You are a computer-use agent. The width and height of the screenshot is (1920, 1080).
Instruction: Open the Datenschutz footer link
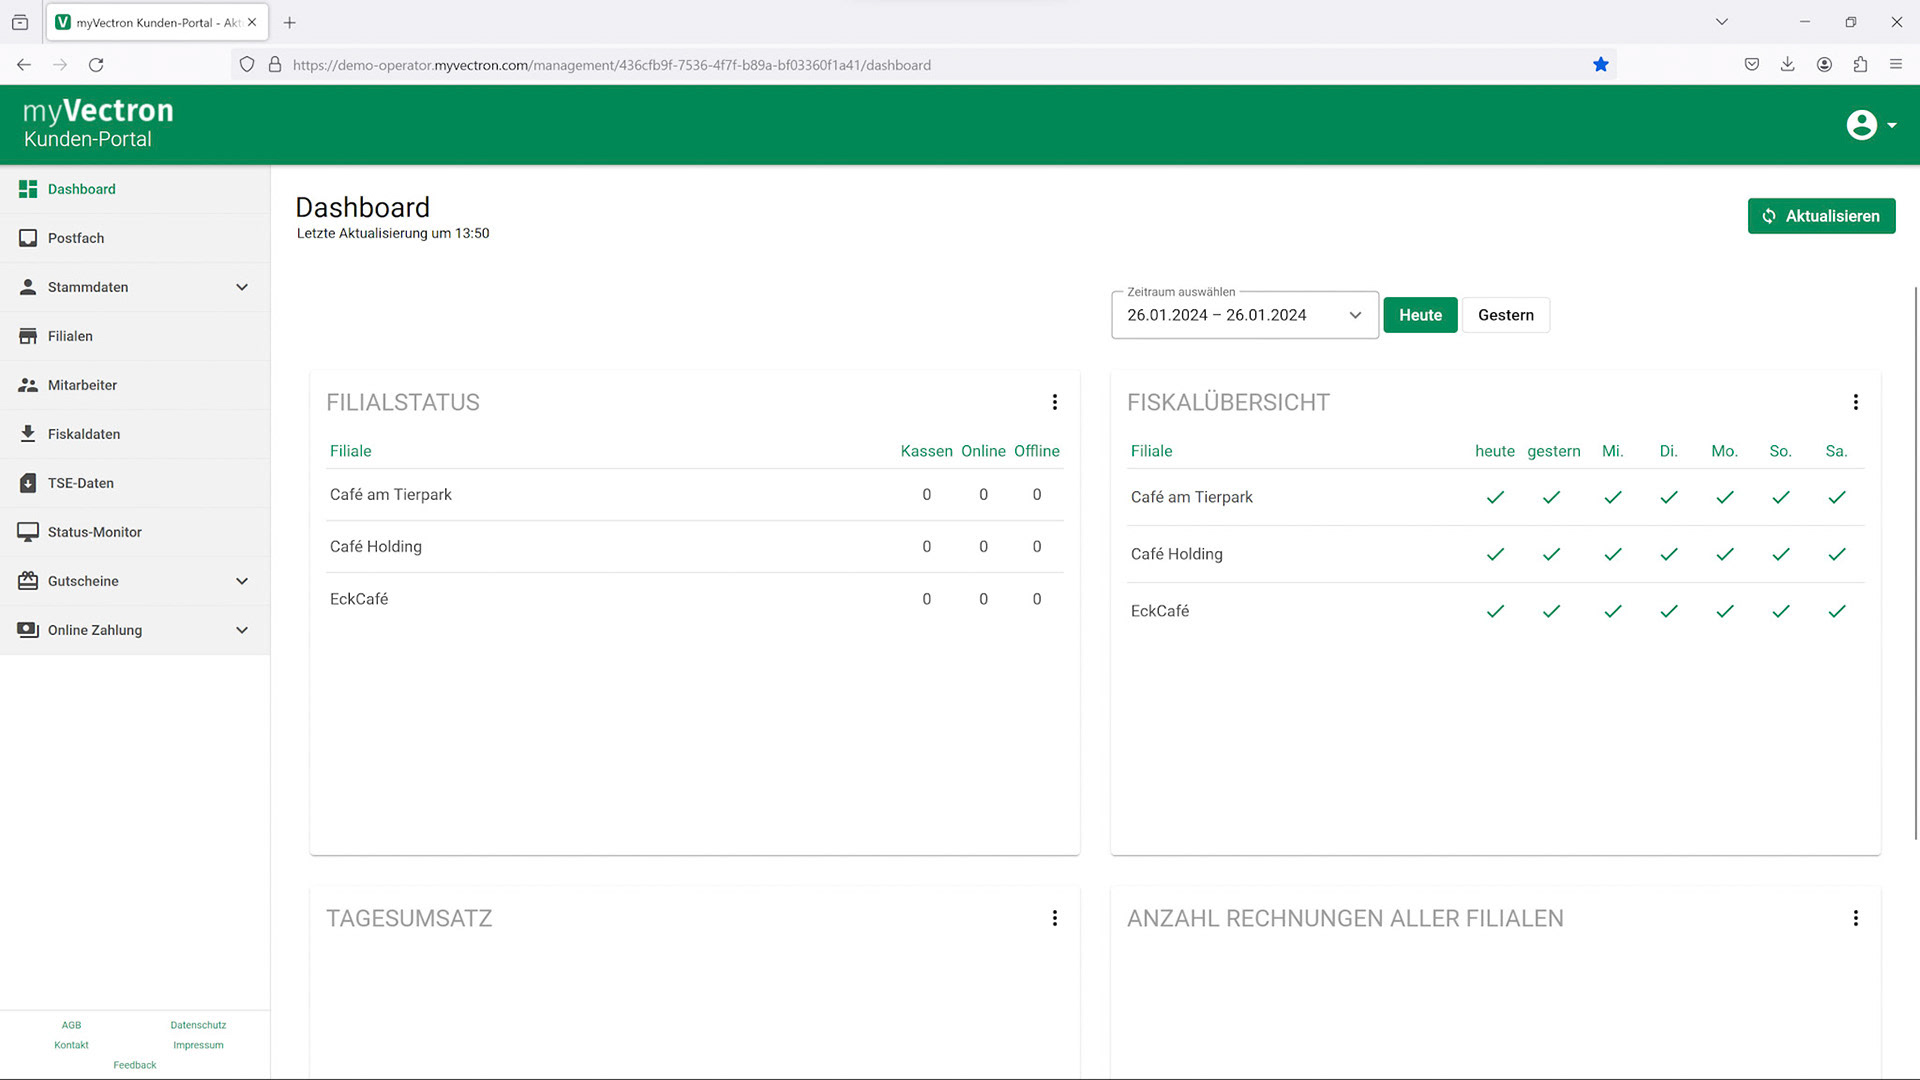198,1025
